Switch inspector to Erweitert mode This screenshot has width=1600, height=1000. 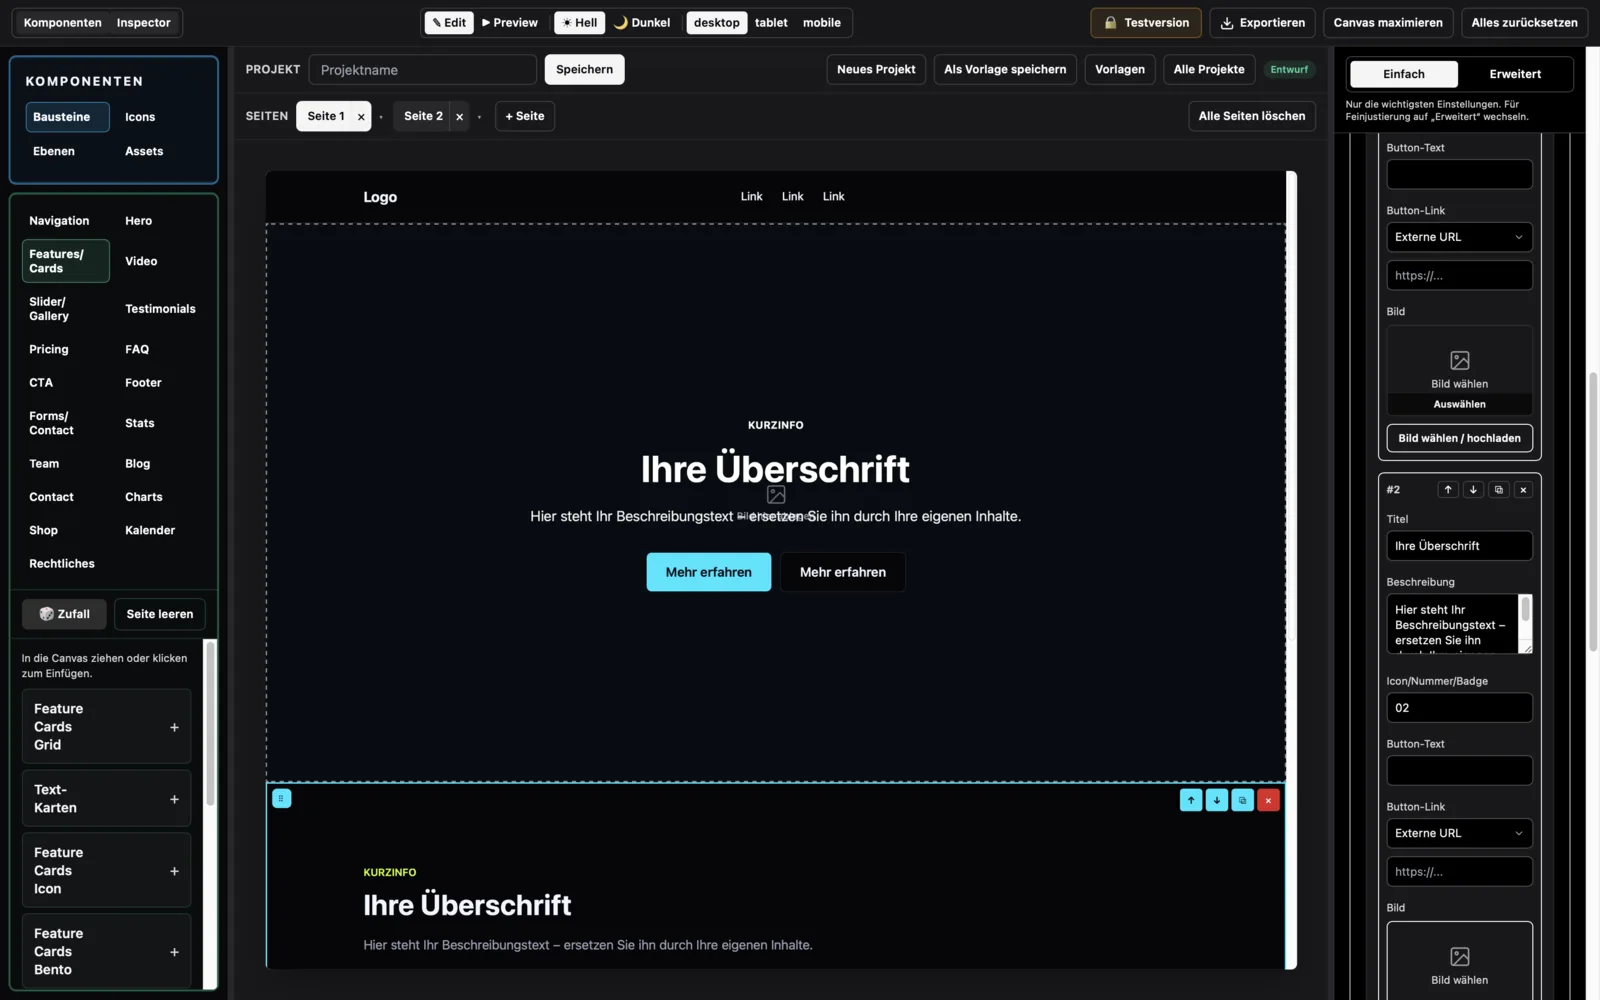coord(1515,74)
